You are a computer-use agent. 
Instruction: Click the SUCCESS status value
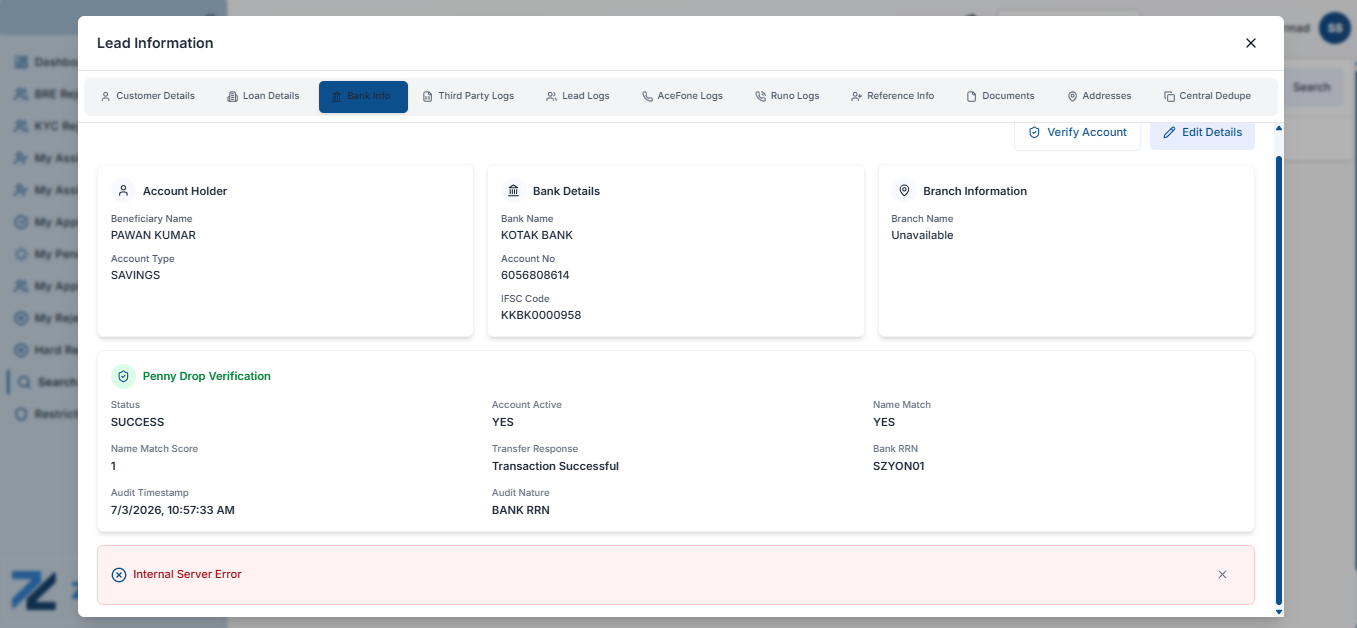click(137, 422)
